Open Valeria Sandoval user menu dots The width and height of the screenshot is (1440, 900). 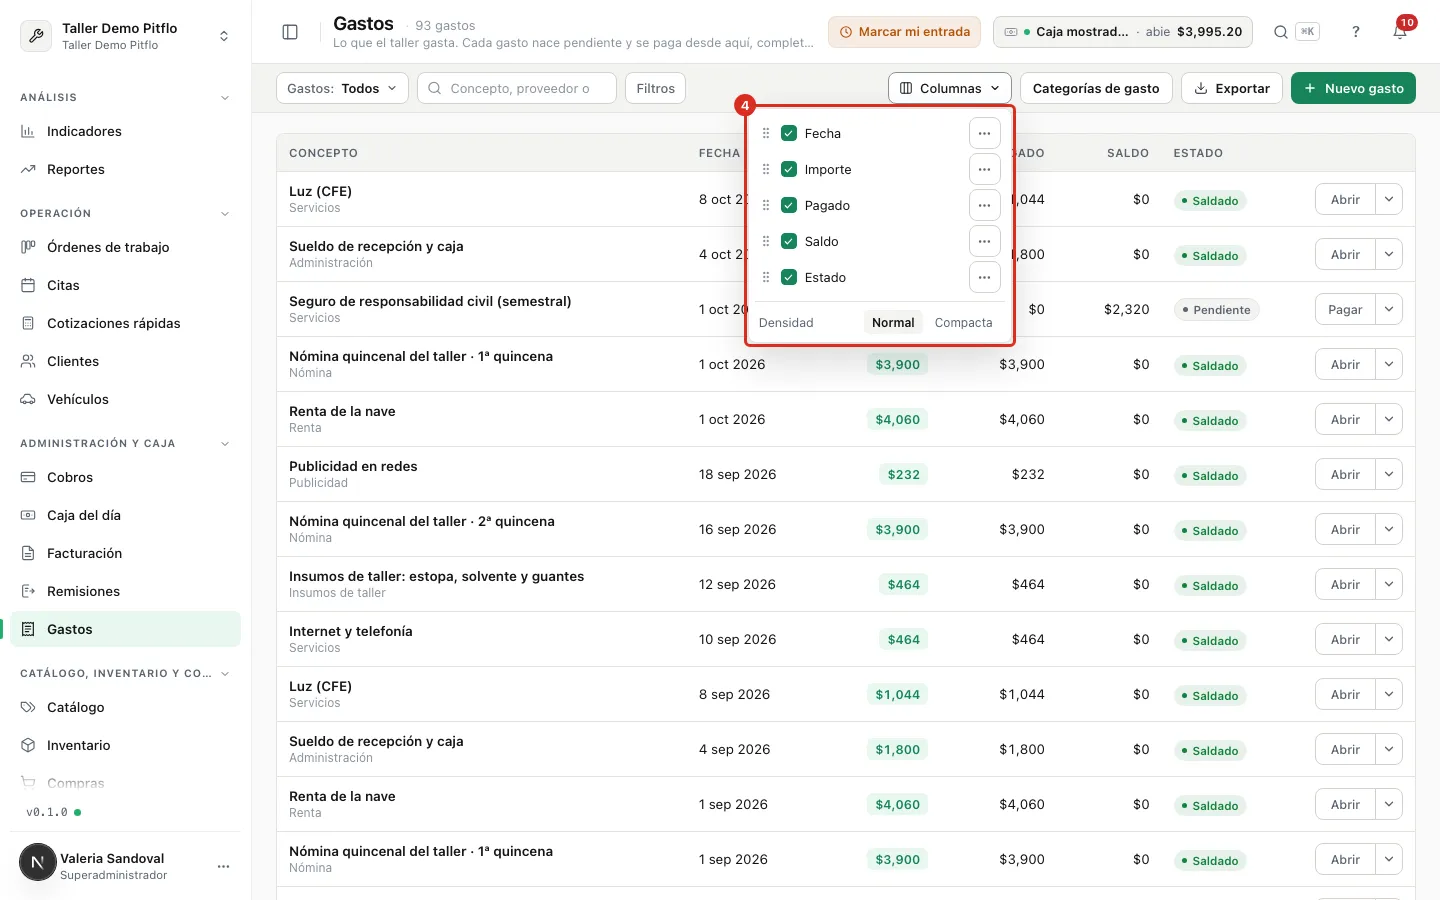[x=223, y=866]
